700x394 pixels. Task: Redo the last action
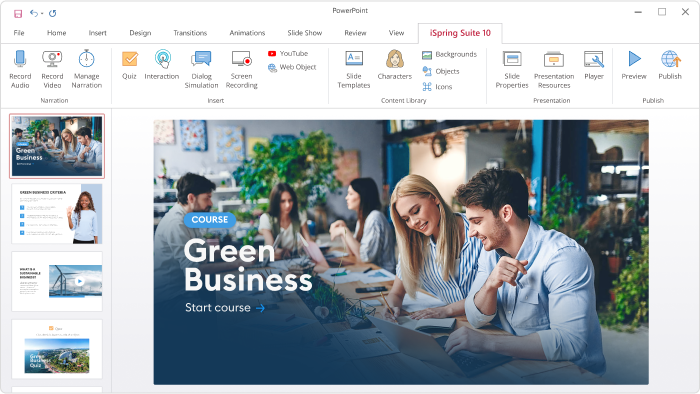point(53,13)
